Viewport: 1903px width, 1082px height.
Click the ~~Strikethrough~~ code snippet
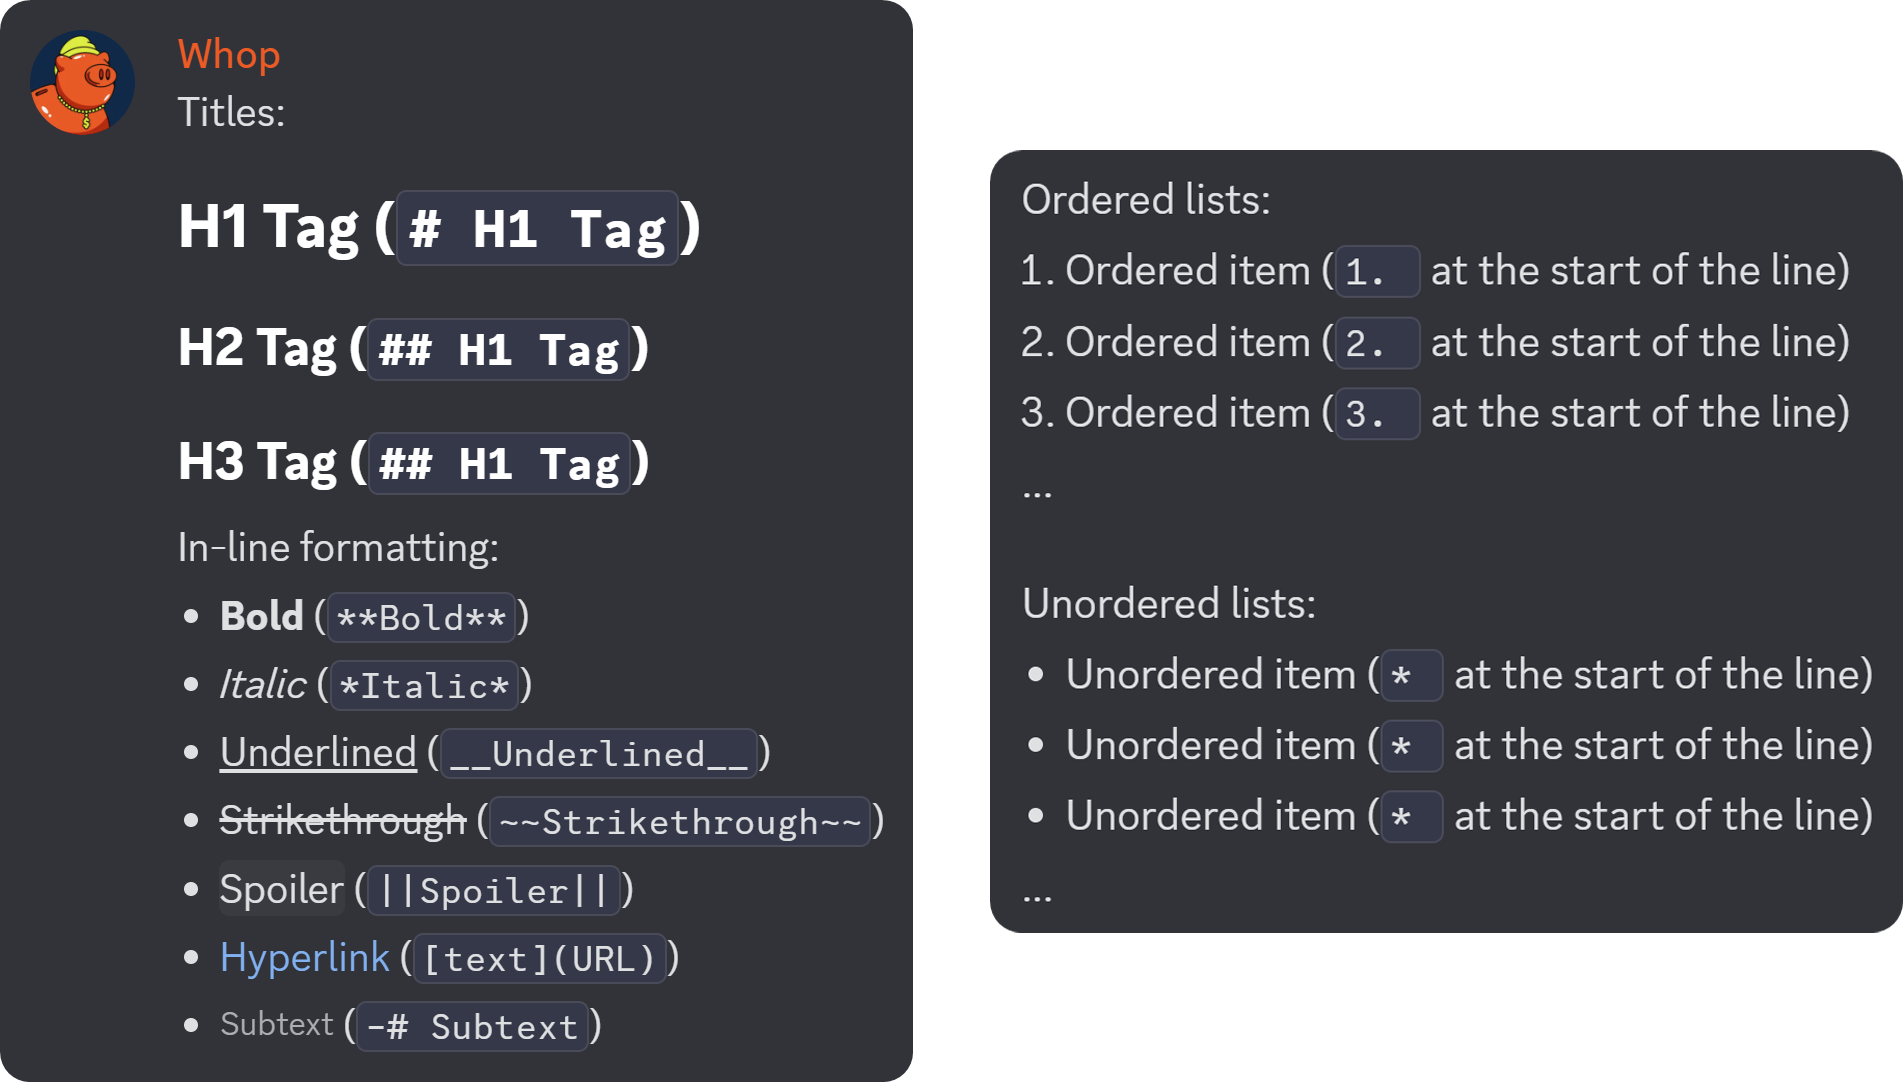(680, 822)
